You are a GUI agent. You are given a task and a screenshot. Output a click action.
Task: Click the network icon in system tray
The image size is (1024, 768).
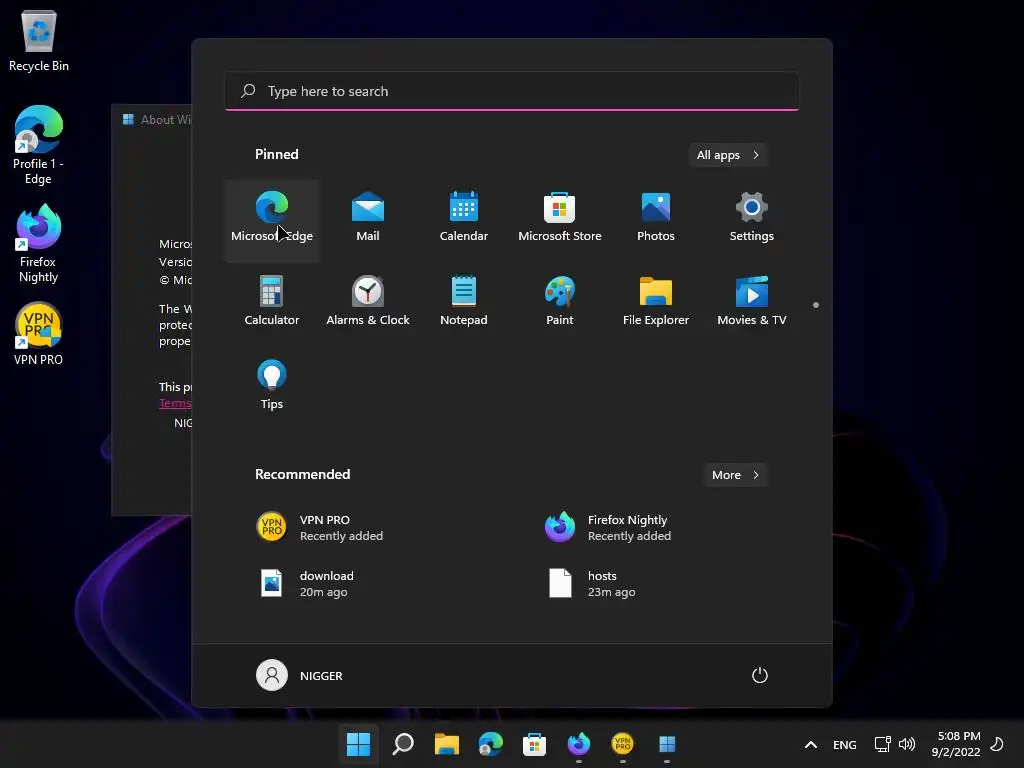(882, 744)
